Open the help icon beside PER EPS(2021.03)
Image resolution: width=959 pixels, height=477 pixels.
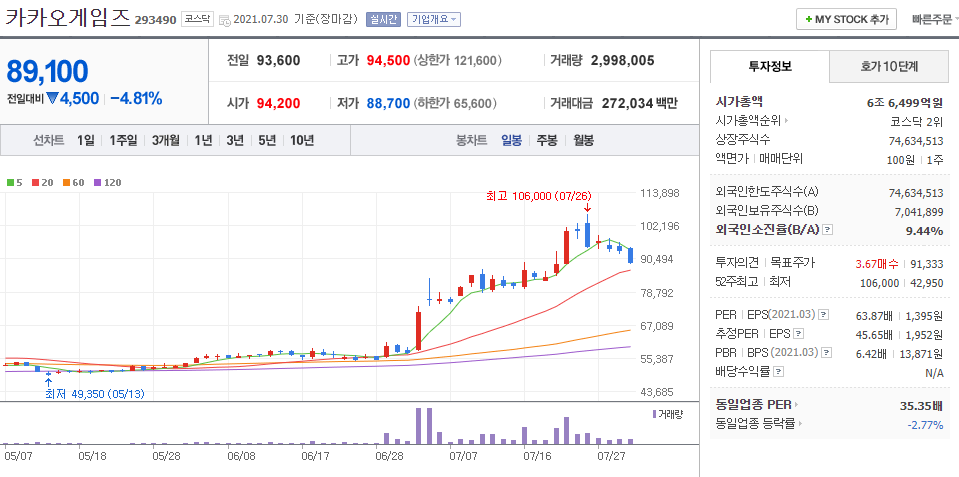click(x=824, y=315)
